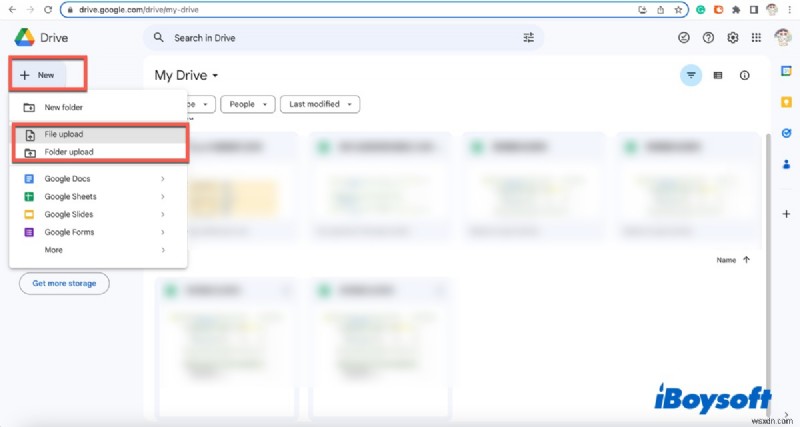
Task: Bookmark page with star icon
Action: point(678,10)
